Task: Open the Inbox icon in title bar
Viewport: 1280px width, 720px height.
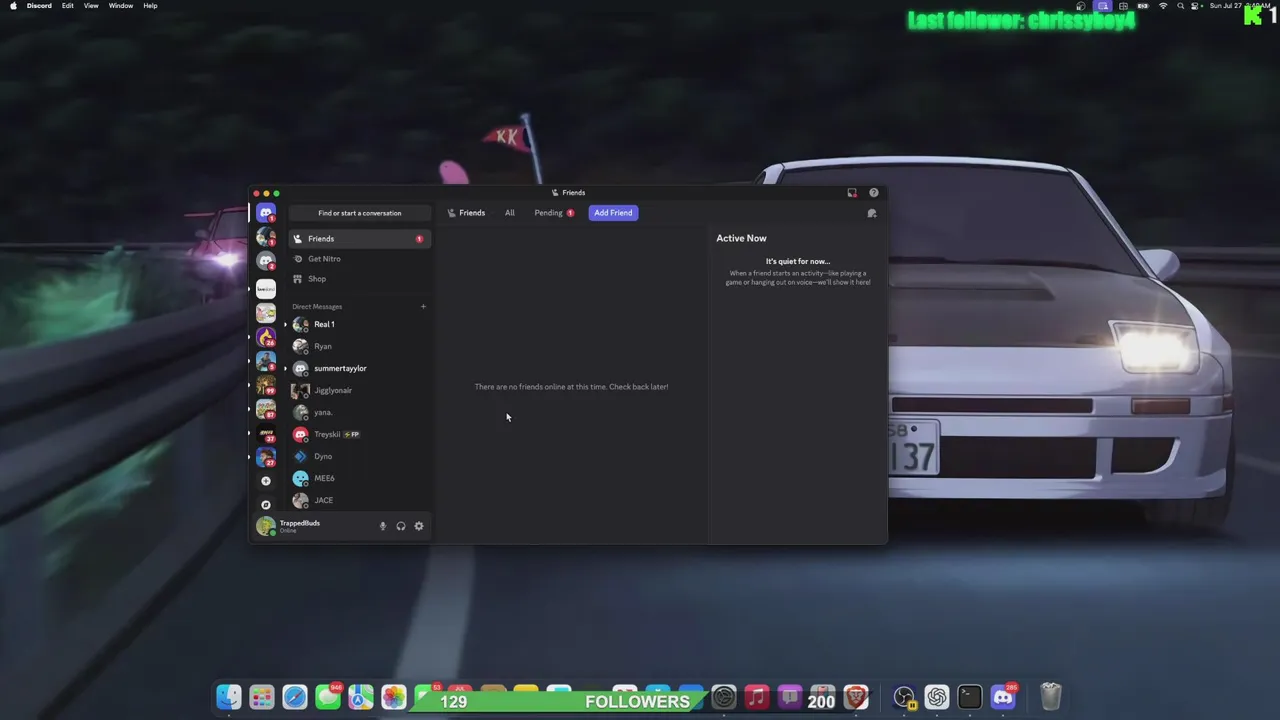Action: pyautogui.click(x=852, y=193)
